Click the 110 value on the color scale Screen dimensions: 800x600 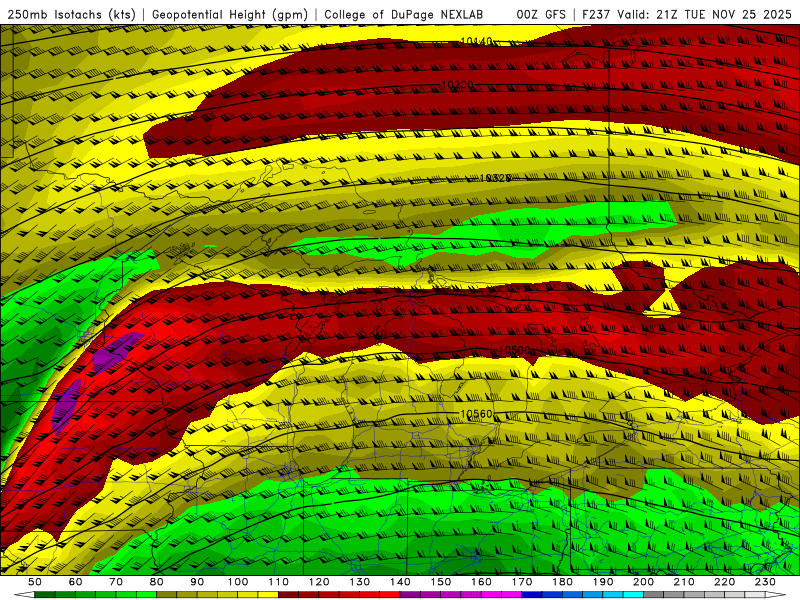(x=279, y=582)
